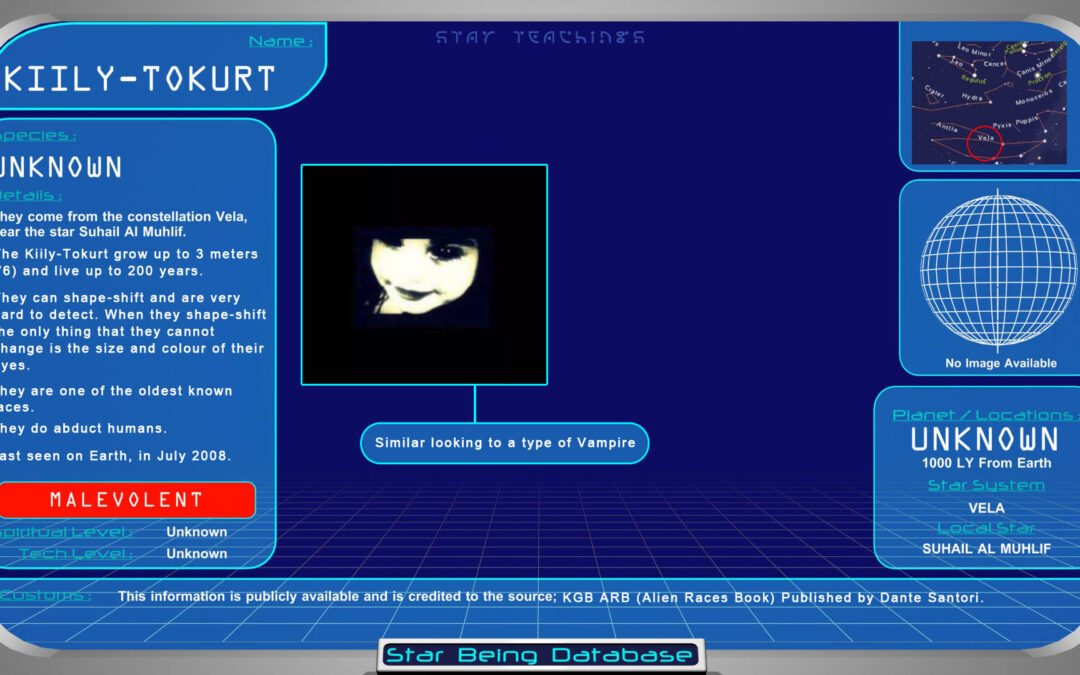Click the Star Being Database banner
The image size is (1080, 675).
tap(540, 656)
